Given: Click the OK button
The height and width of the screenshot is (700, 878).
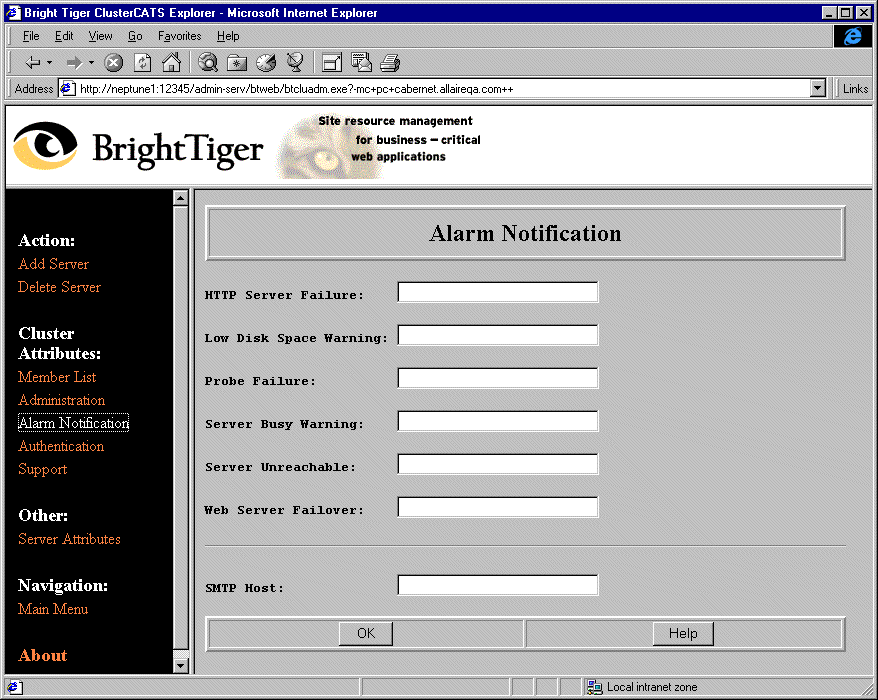Looking at the screenshot, I should (365, 633).
